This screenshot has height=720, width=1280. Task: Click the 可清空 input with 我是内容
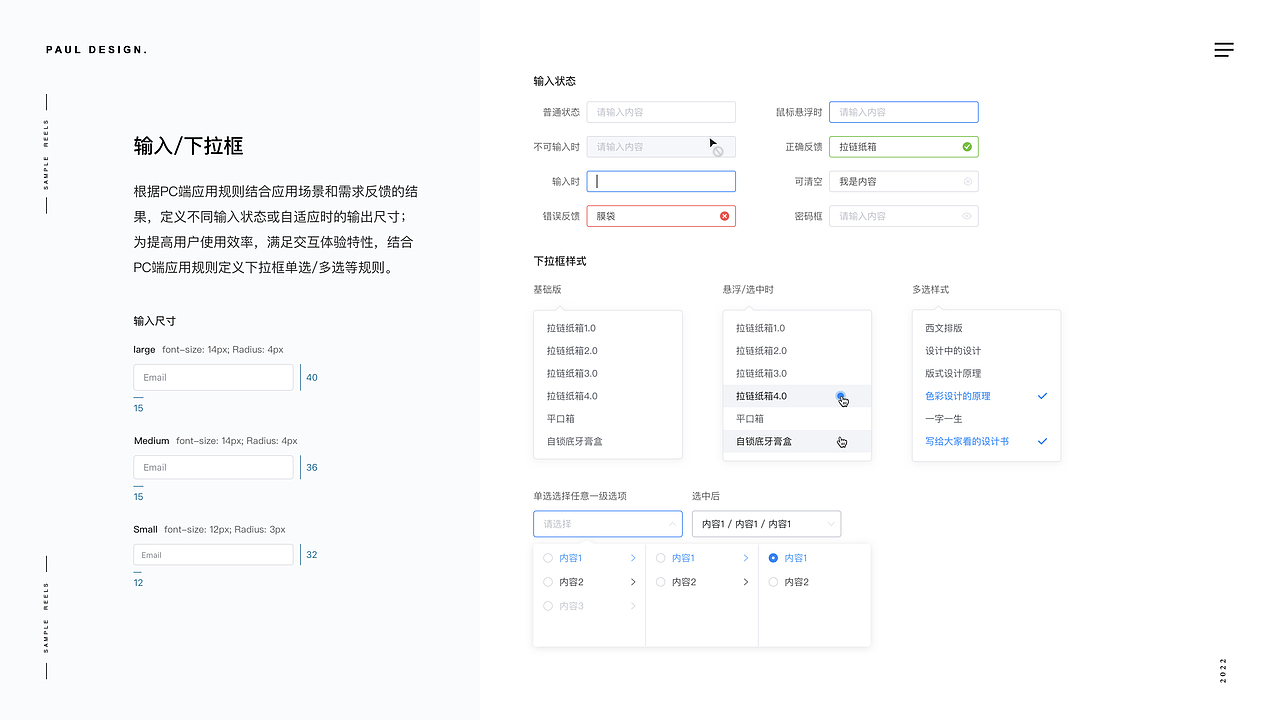pyautogui.click(x=904, y=181)
